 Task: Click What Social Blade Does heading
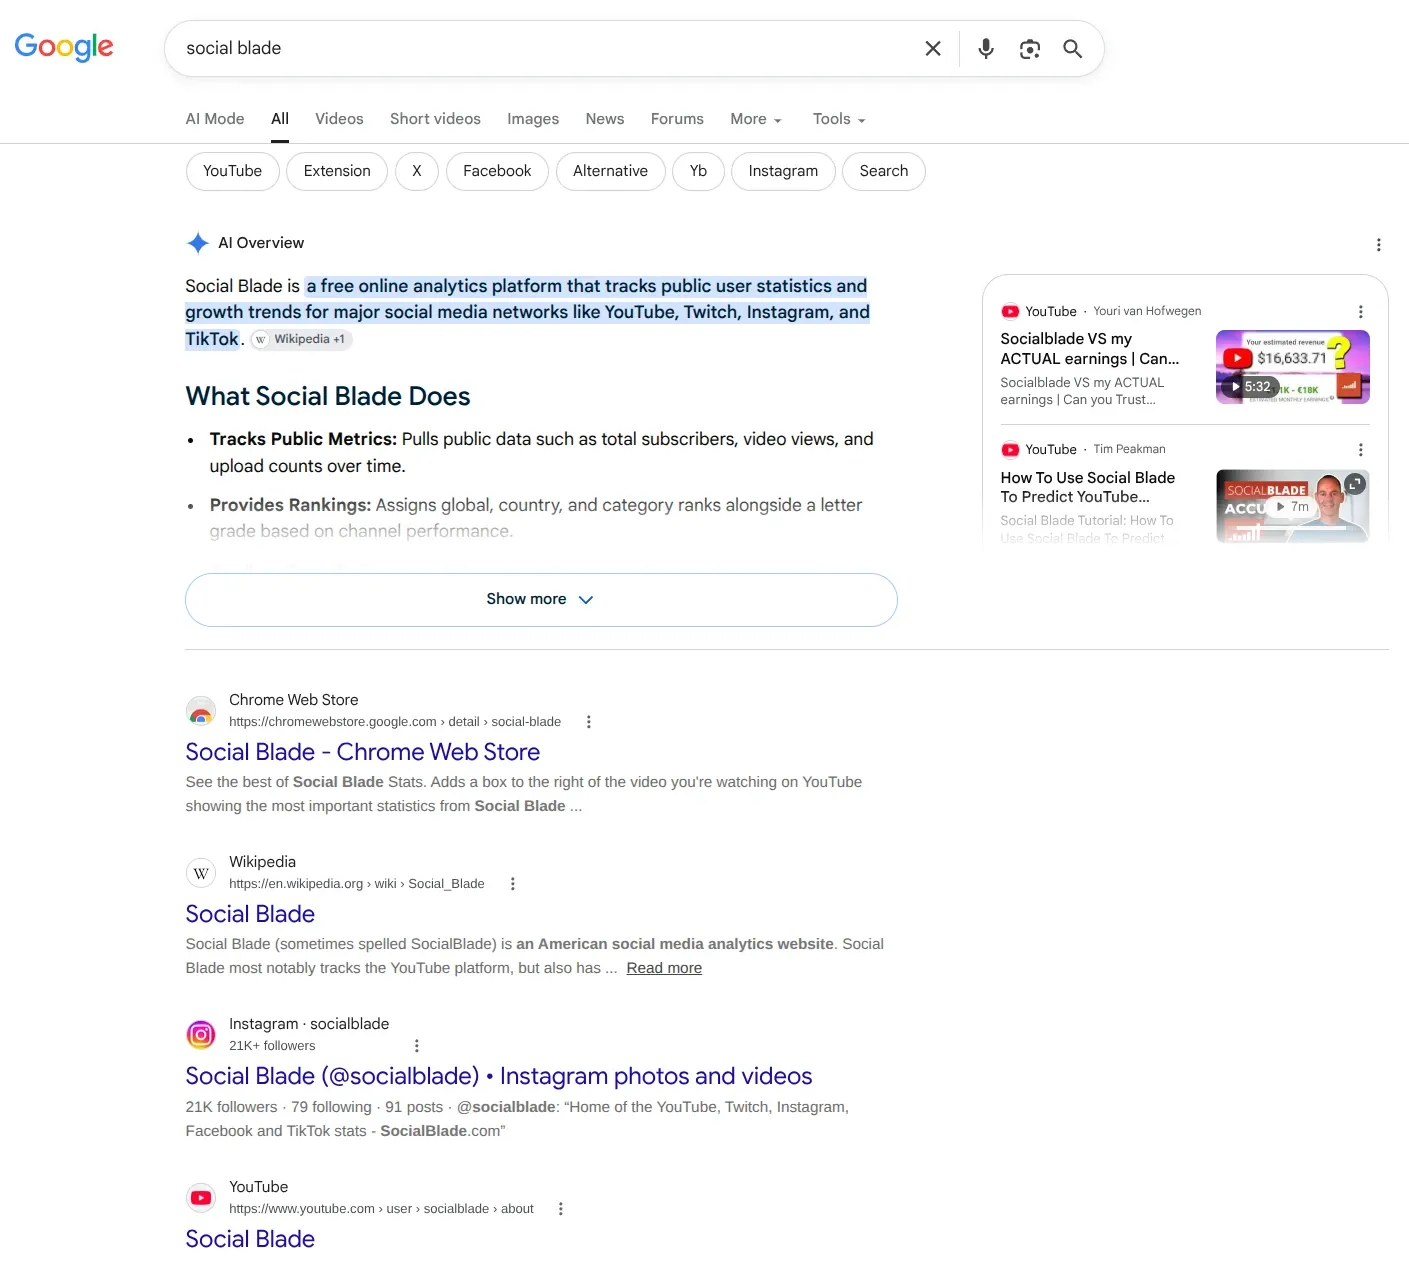click(x=328, y=397)
